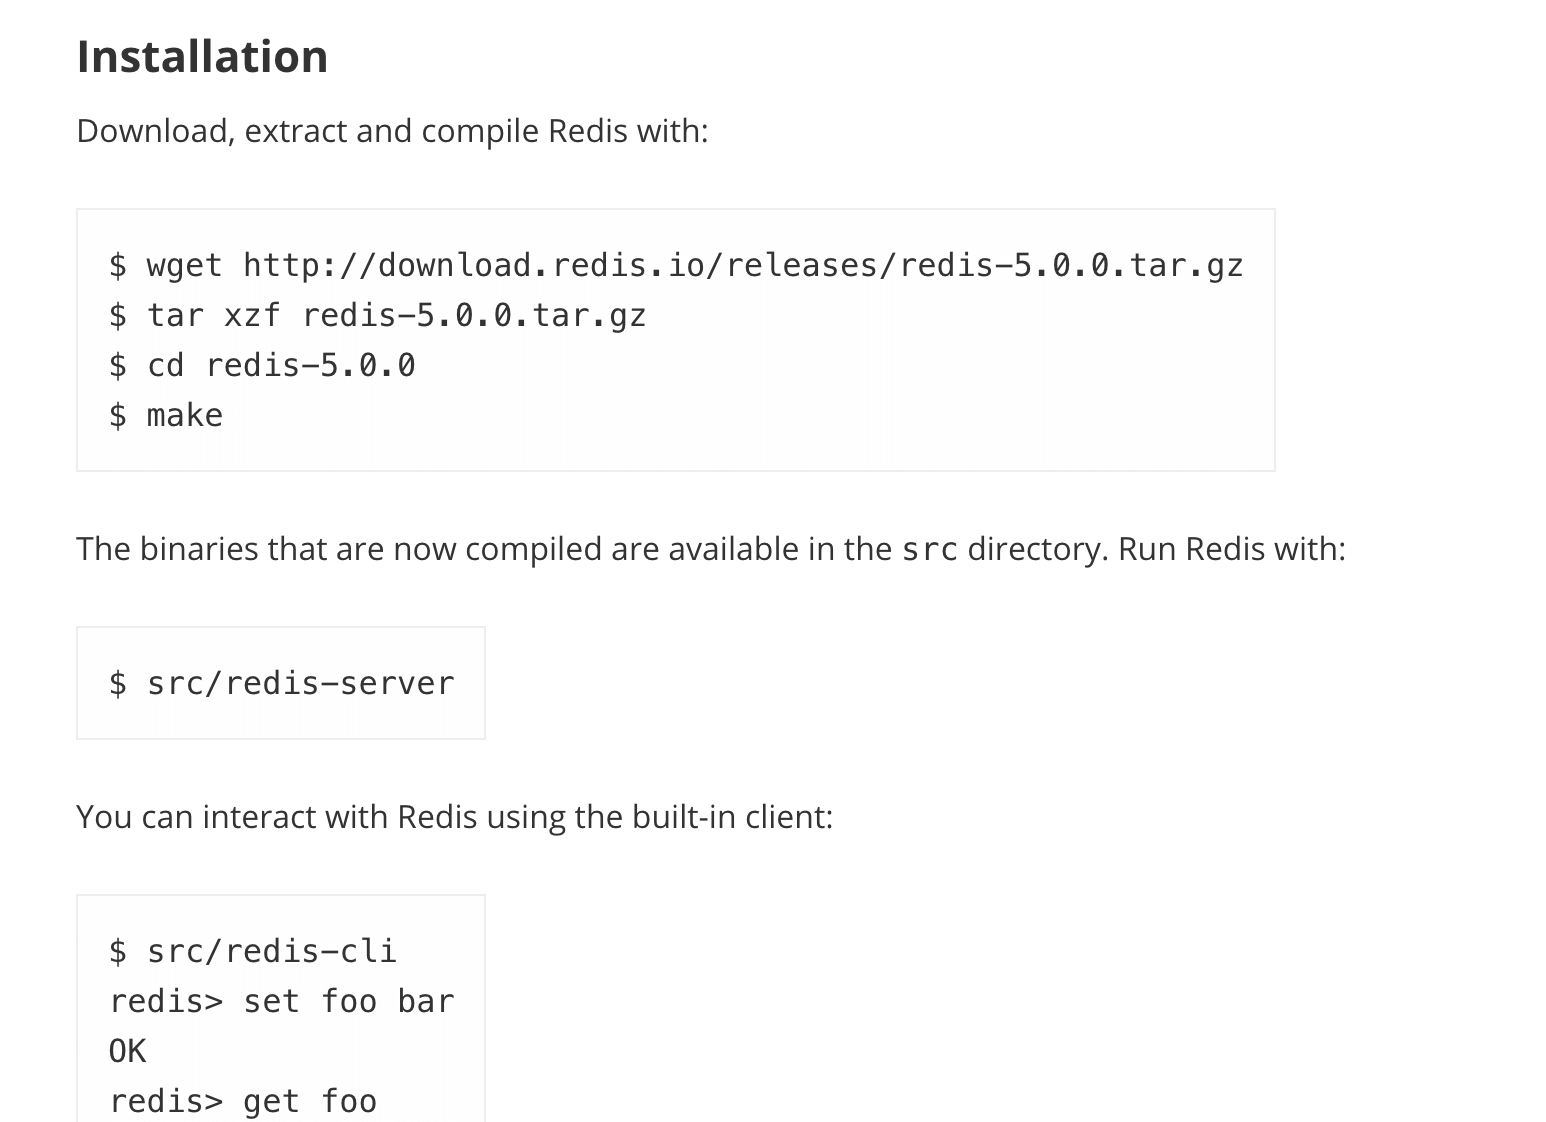1546x1122 pixels.
Task: Click the 'src/redis-server' command
Action: pos(300,683)
